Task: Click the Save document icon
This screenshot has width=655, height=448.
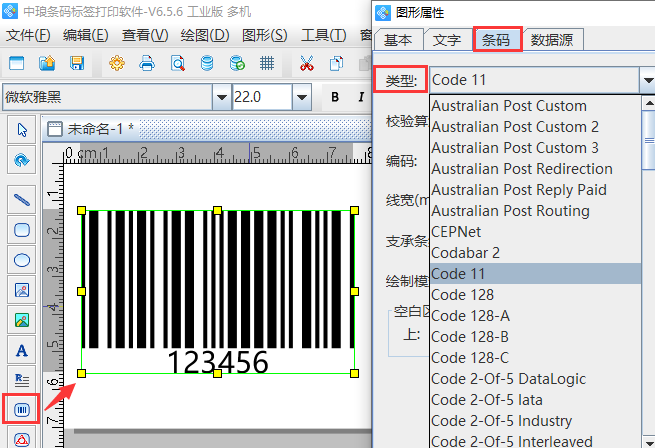Action: tap(77, 64)
